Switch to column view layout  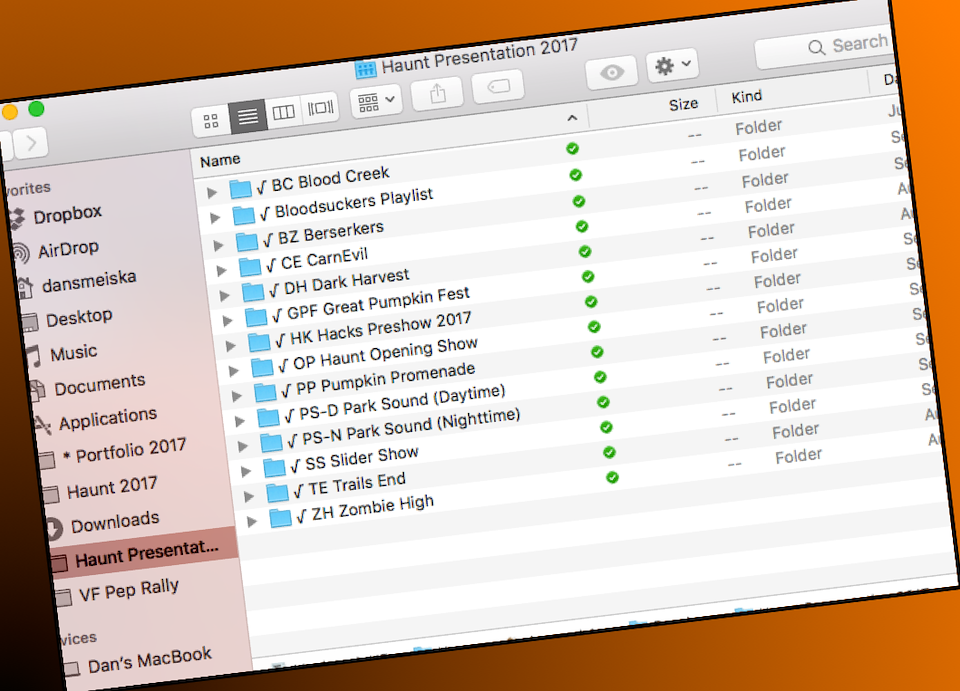[284, 112]
